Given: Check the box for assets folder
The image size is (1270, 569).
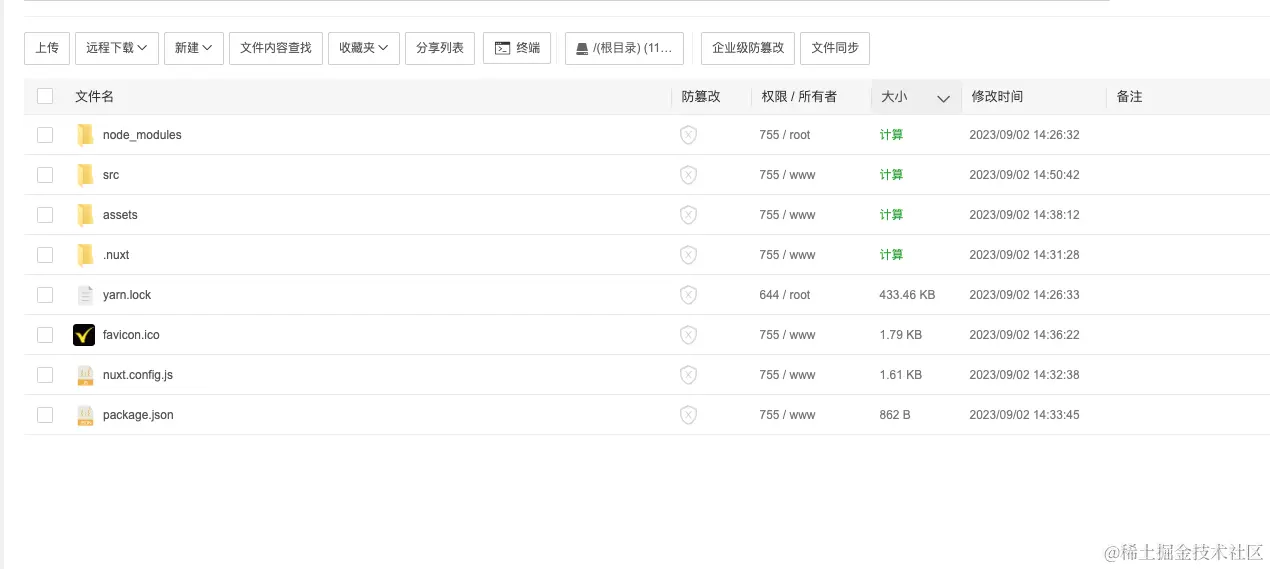Looking at the screenshot, I should tap(45, 215).
